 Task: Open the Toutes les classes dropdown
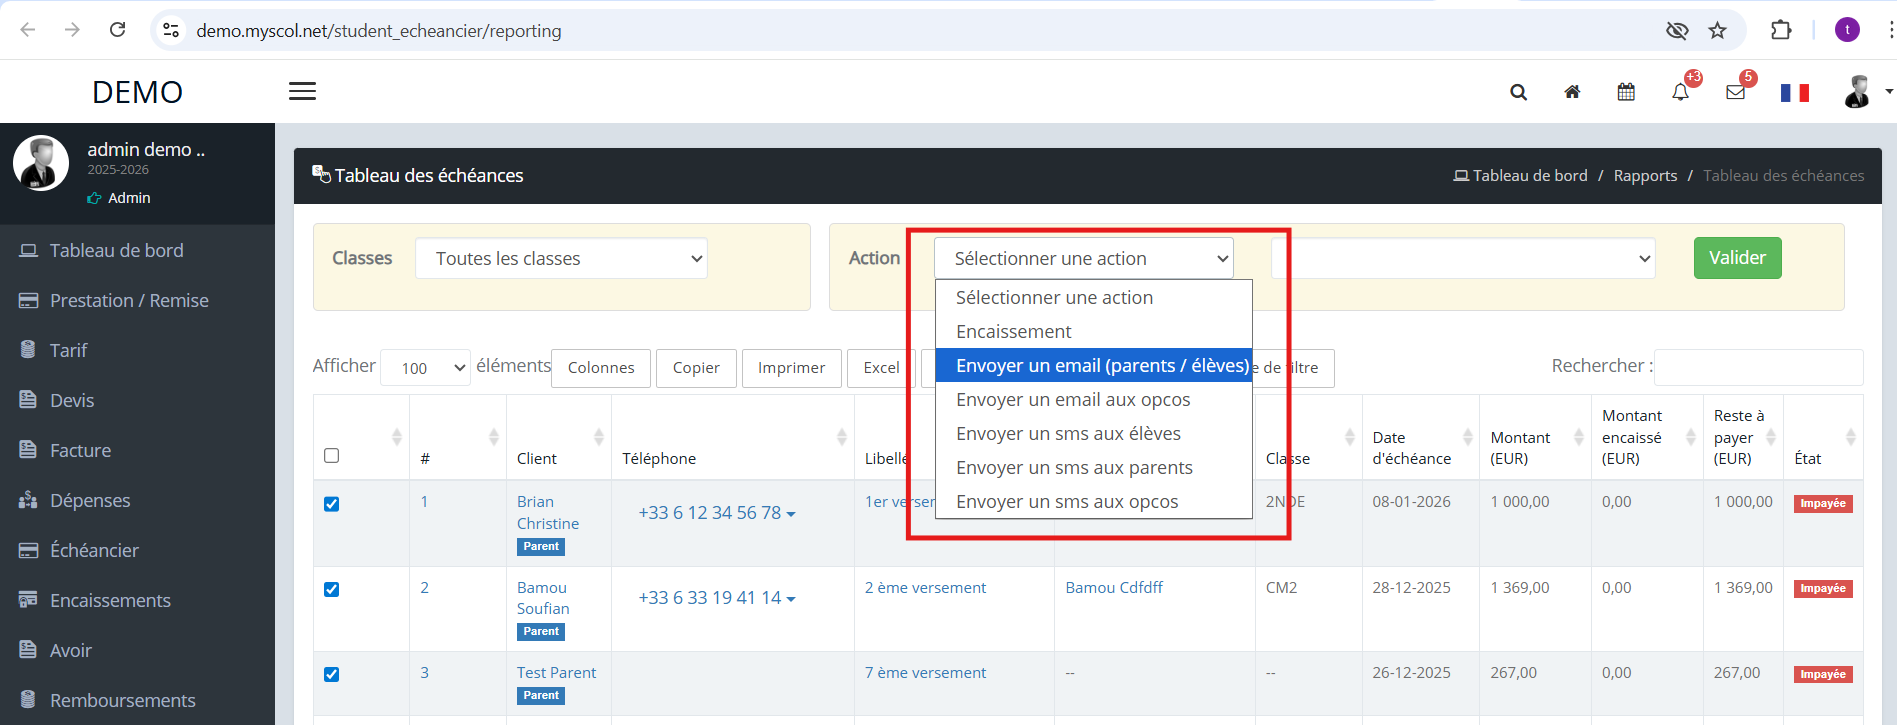[x=561, y=259]
